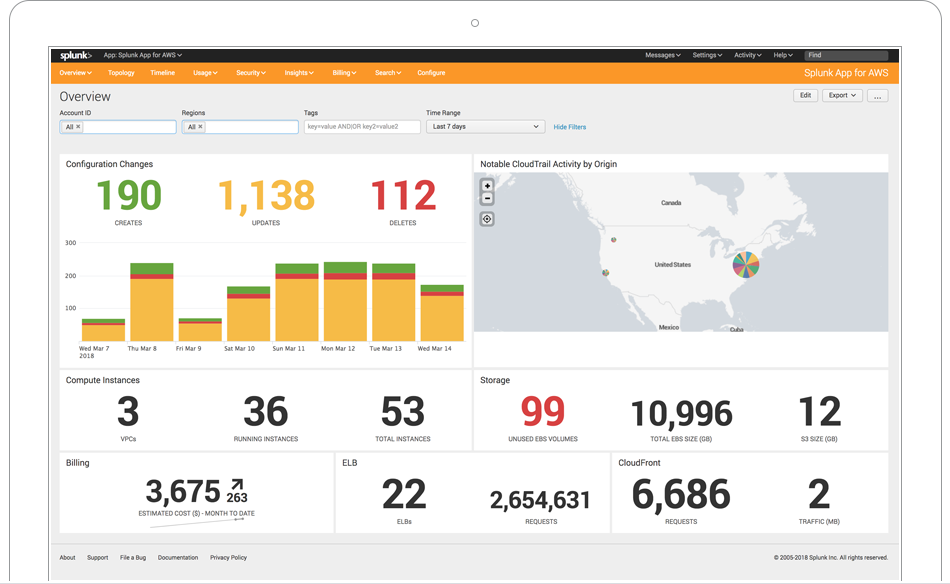Go to the Topology tab
The image size is (950, 584).
(x=121, y=73)
